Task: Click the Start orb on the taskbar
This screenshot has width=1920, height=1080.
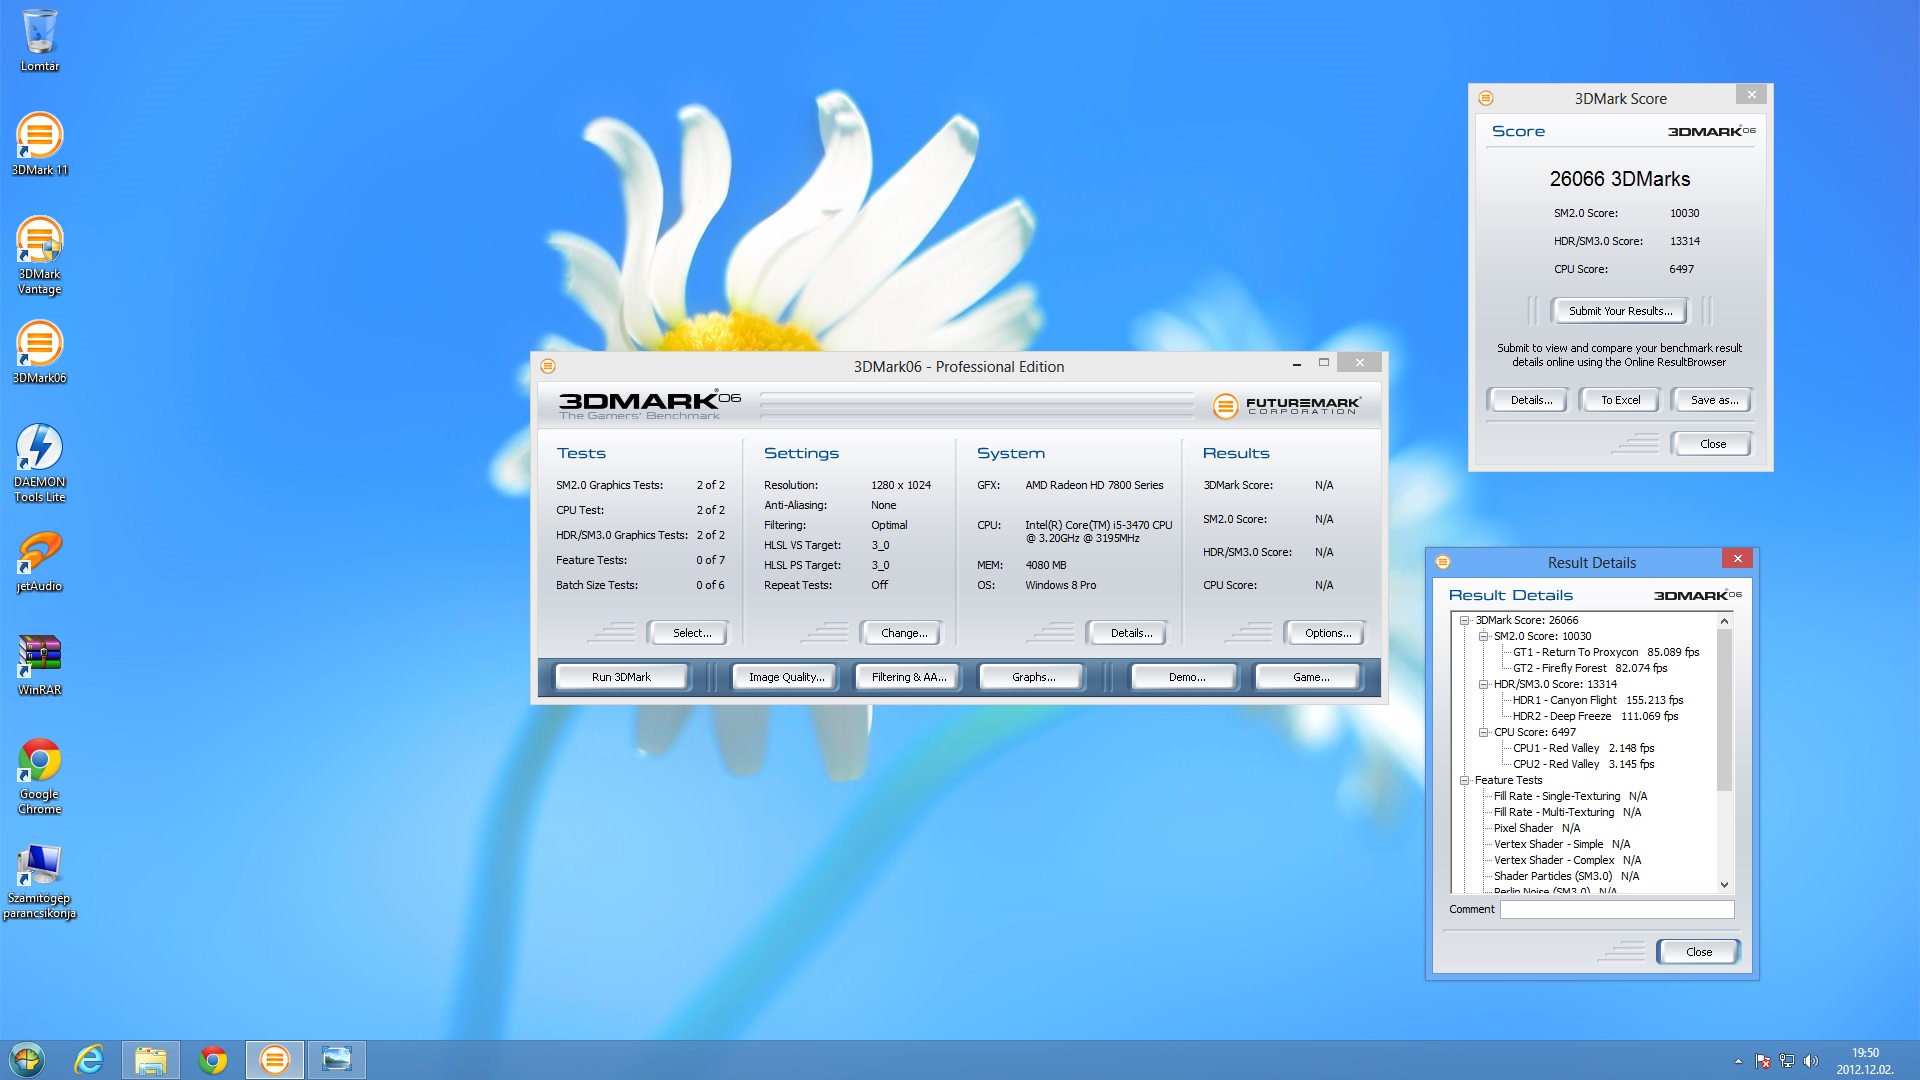Action: click(x=27, y=1060)
